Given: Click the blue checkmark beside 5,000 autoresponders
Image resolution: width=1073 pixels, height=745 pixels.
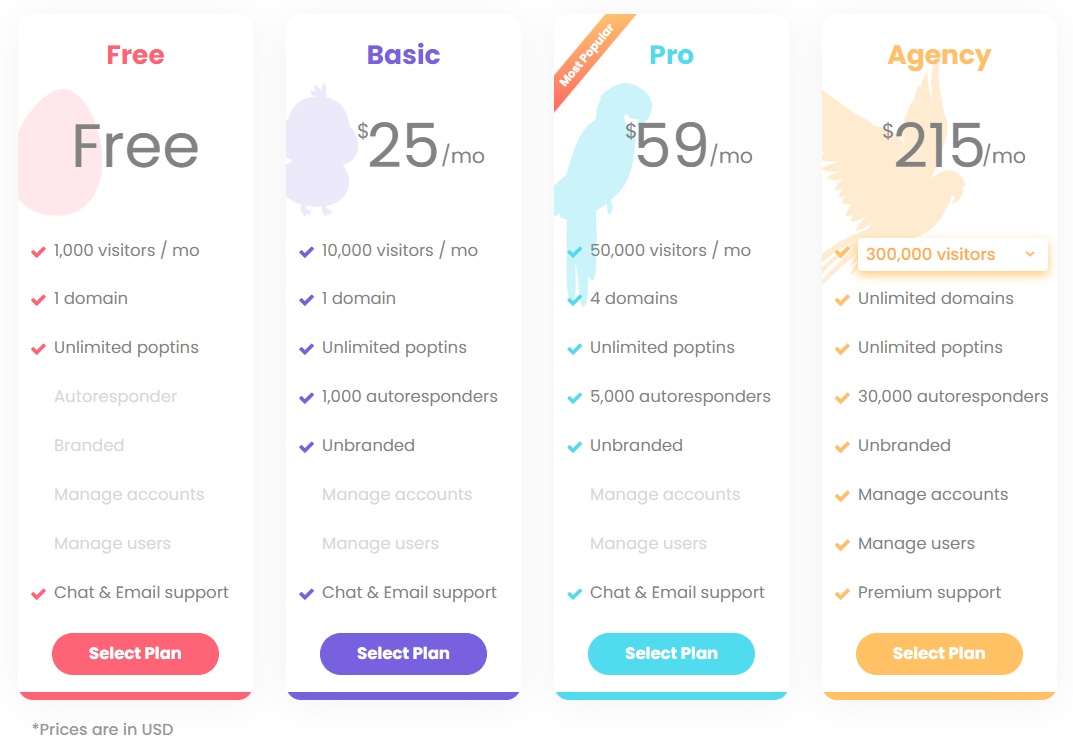Looking at the screenshot, I should pos(575,397).
